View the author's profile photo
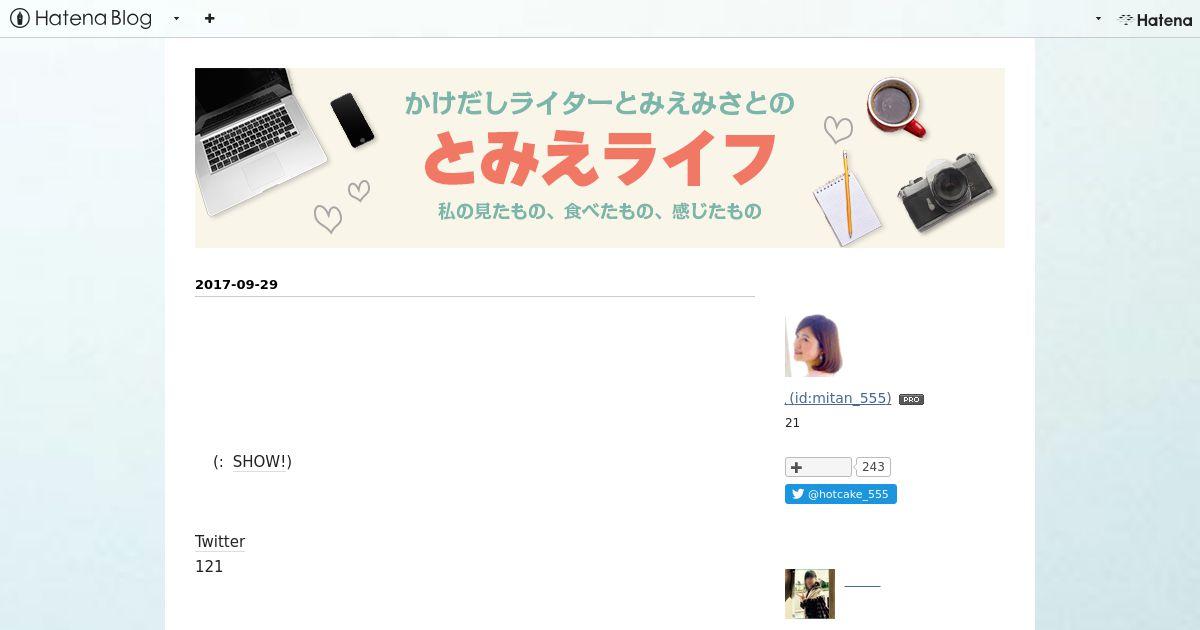The image size is (1200, 630). click(x=814, y=346)
